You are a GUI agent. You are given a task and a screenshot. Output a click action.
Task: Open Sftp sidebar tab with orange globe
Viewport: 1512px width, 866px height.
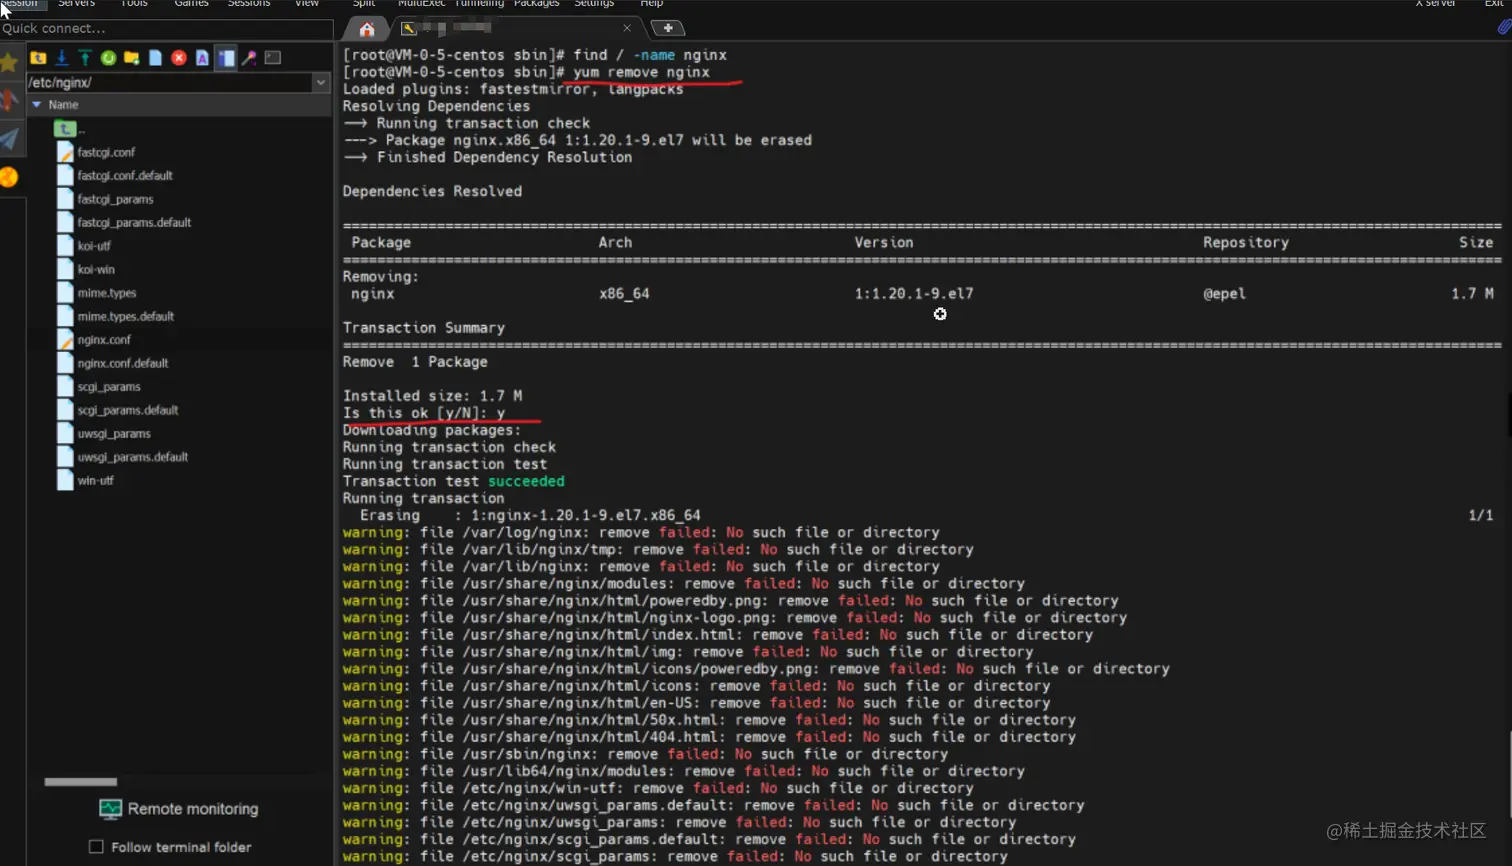(x=10, y=177)
